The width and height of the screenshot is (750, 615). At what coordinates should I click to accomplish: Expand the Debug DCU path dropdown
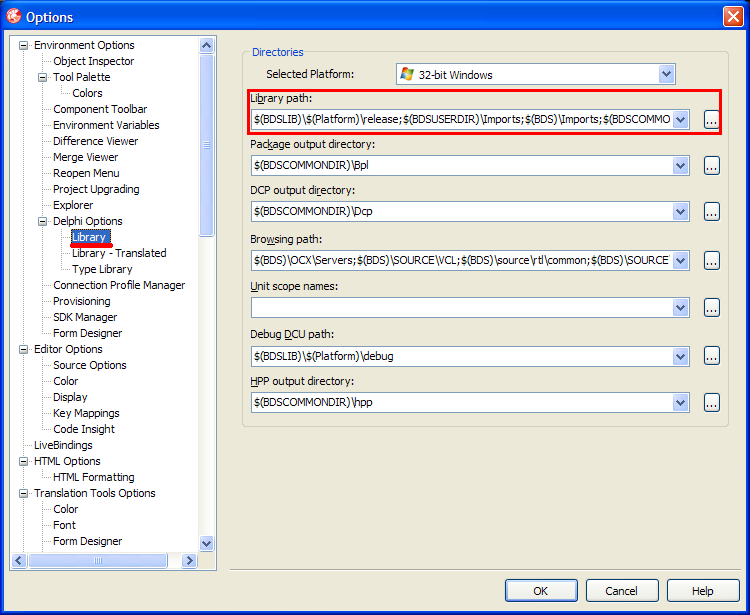[x=680, y=356]
